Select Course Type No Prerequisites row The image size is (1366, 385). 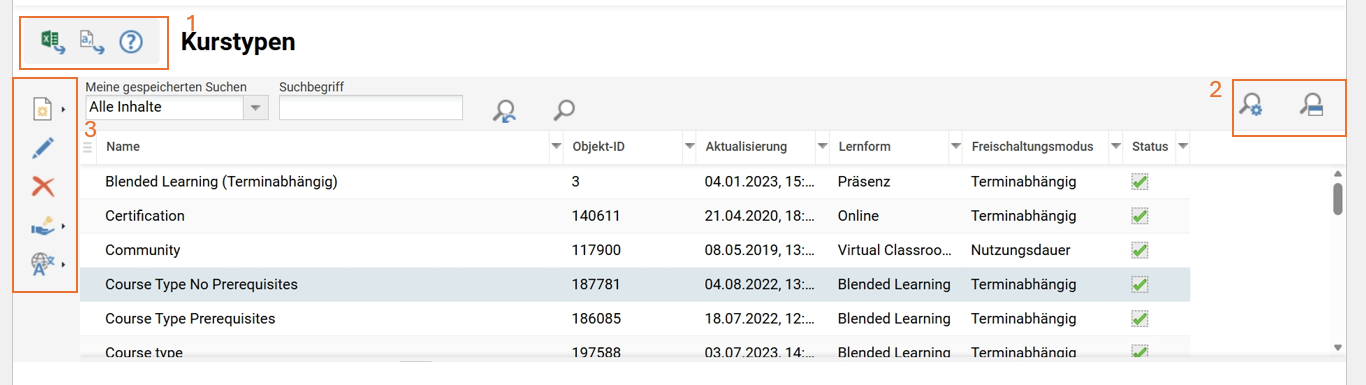[635, 285]
